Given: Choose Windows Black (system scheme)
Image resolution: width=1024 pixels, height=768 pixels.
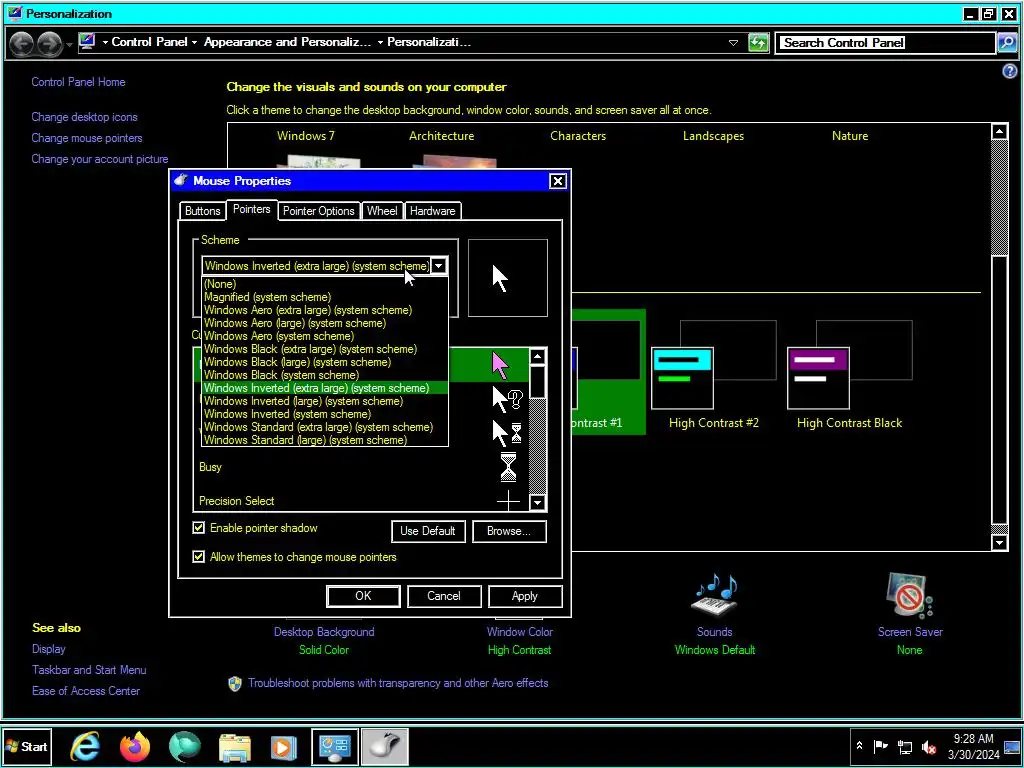Looking at the screenshot, I should click(x=325, y=376).
